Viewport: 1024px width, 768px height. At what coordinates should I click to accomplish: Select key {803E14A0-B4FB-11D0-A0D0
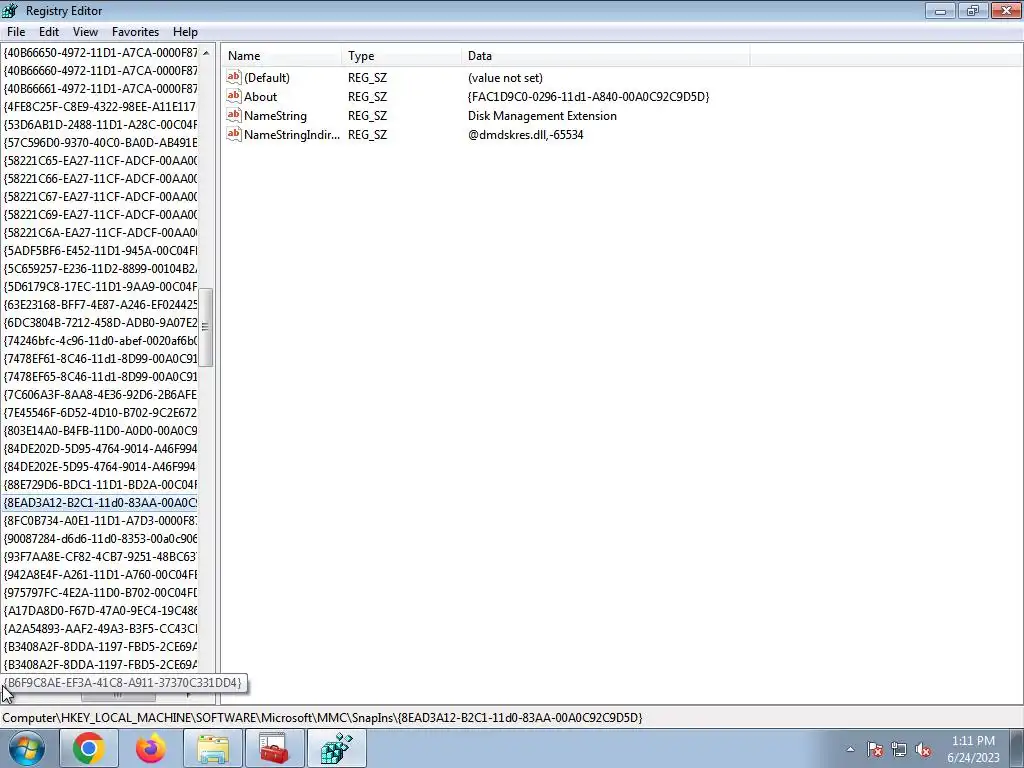pos(100,430)
